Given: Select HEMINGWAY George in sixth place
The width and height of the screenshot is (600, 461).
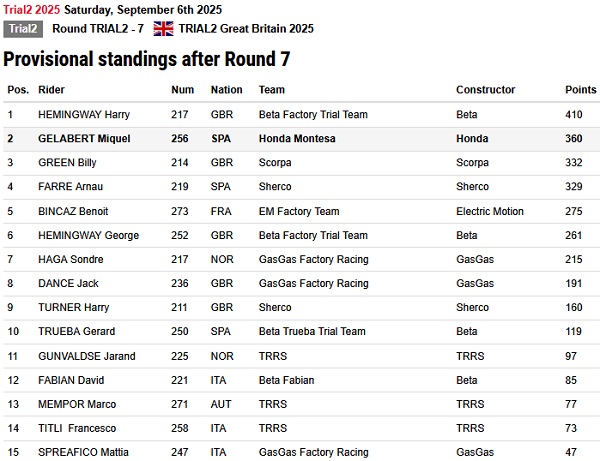Looking at the screenshot, I should 88,235.
